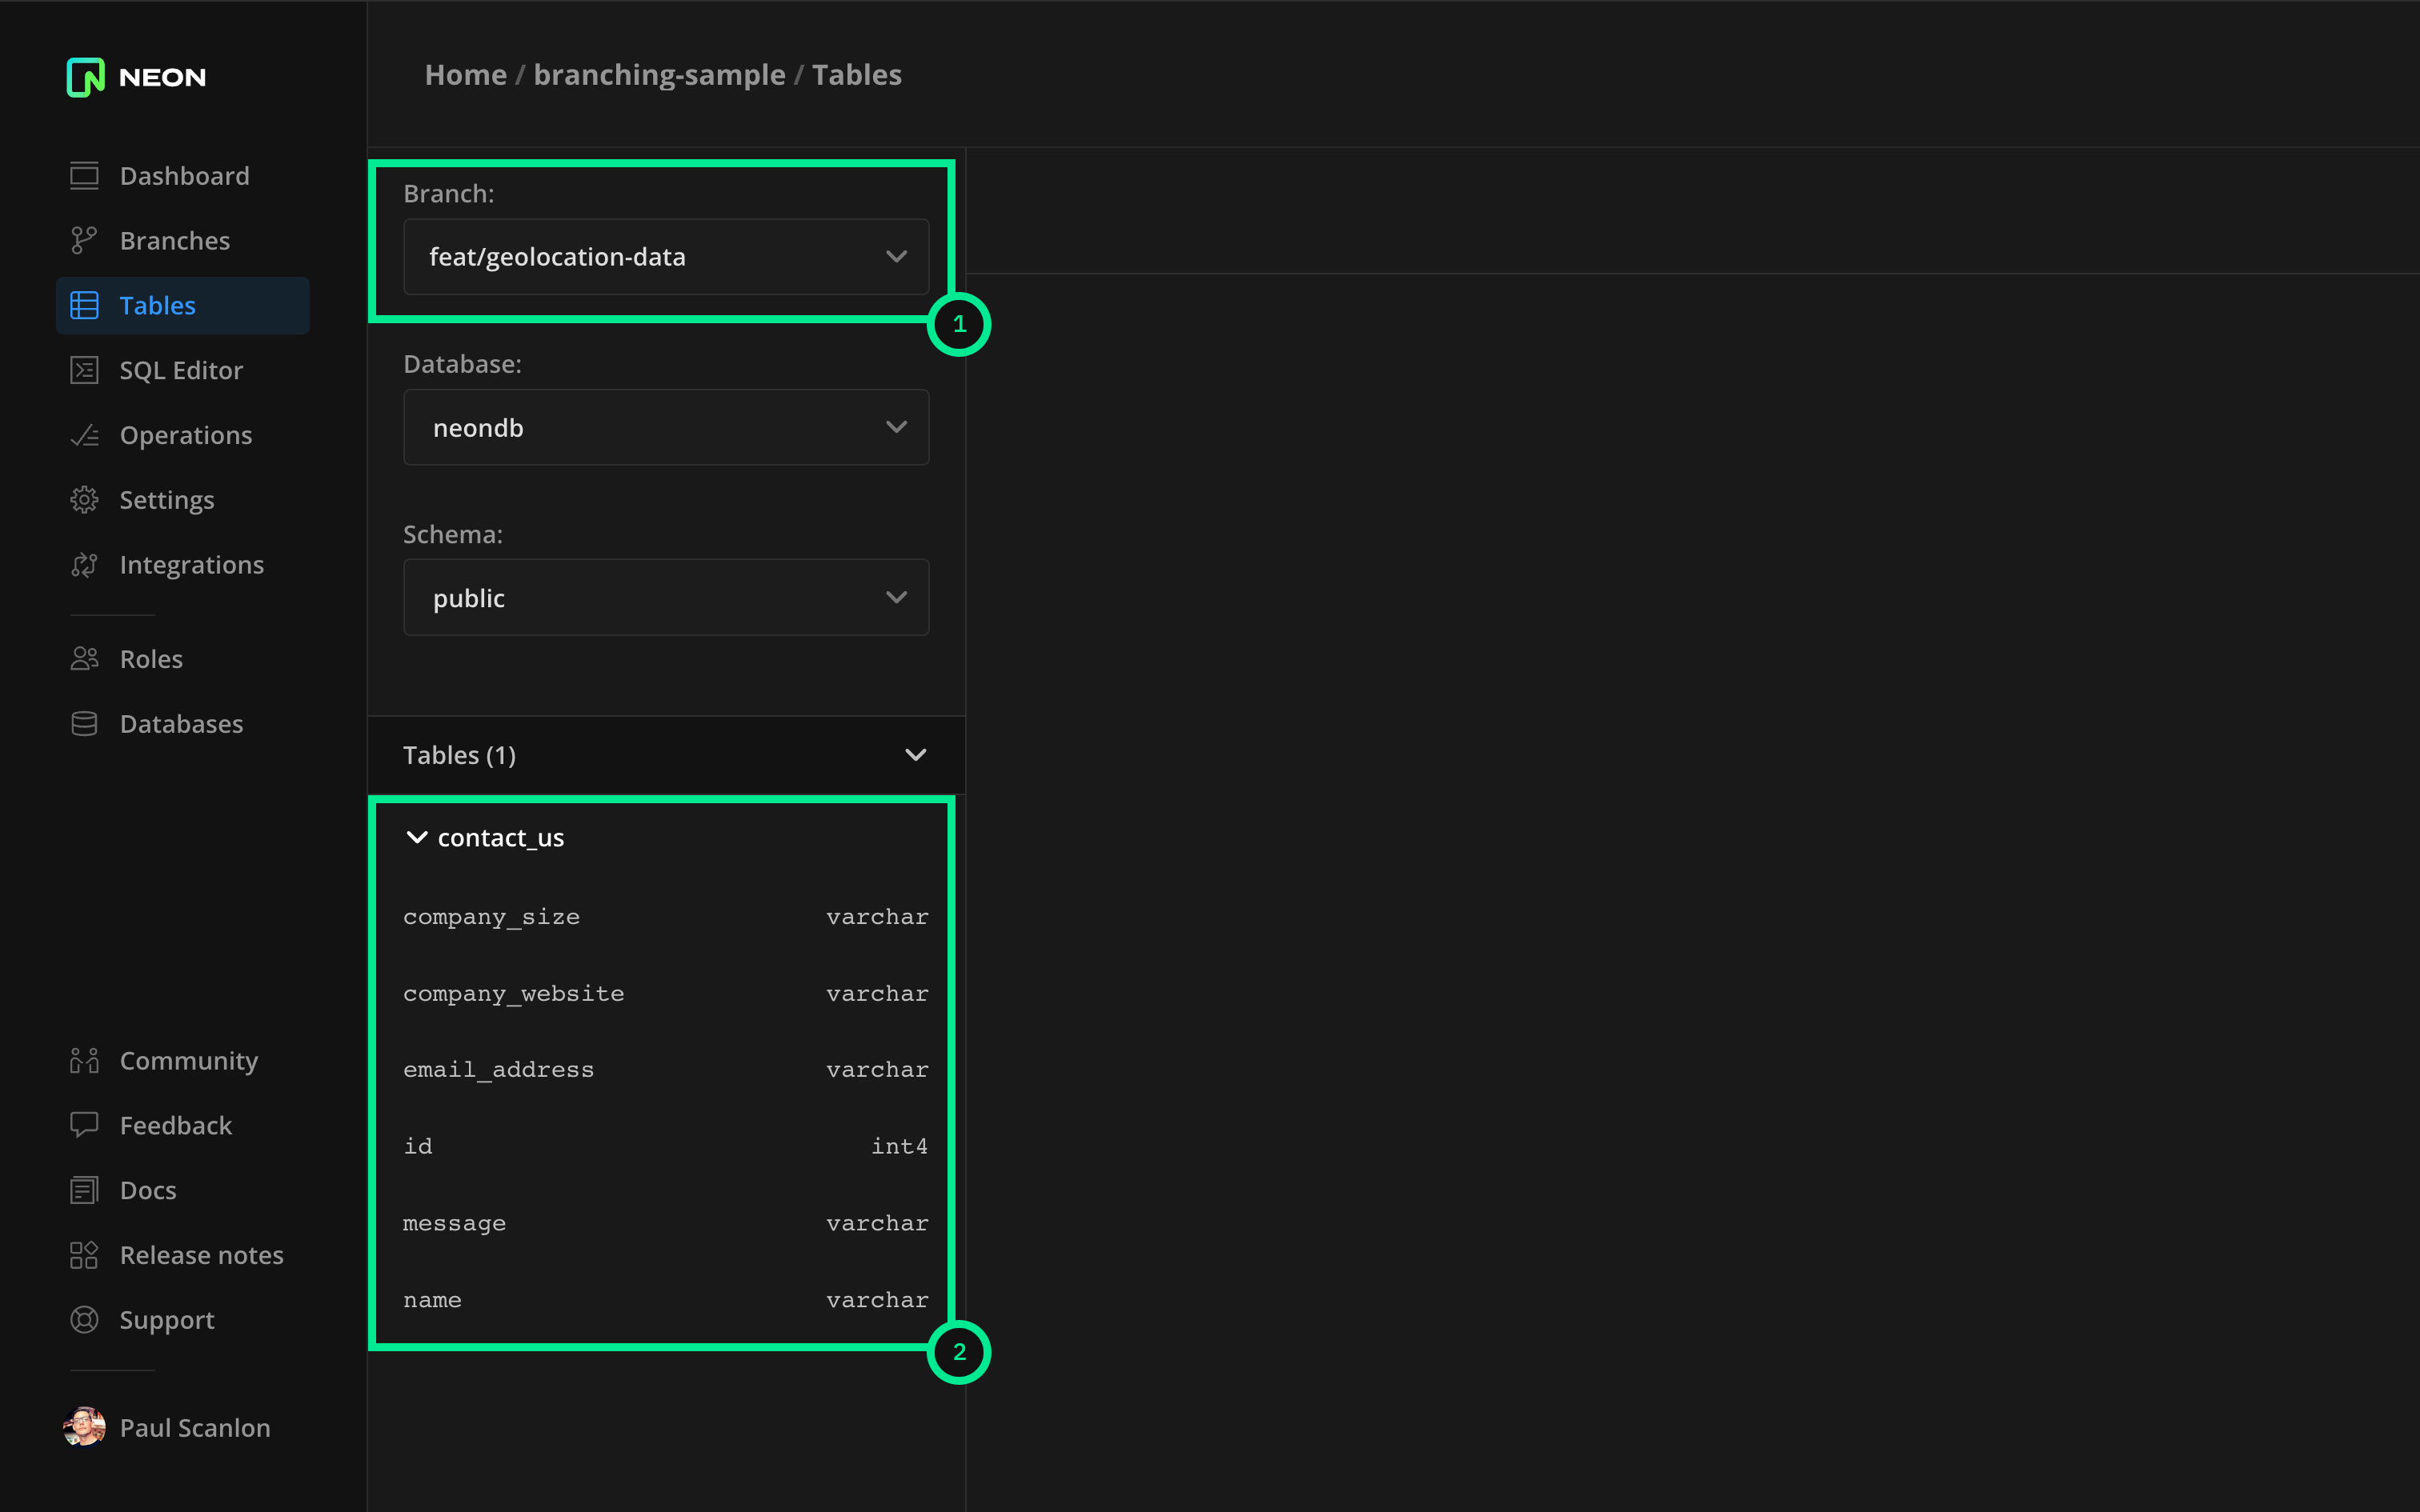Click the Branches git icon
The image size is (2420, 1512).
tap(84, 241)
